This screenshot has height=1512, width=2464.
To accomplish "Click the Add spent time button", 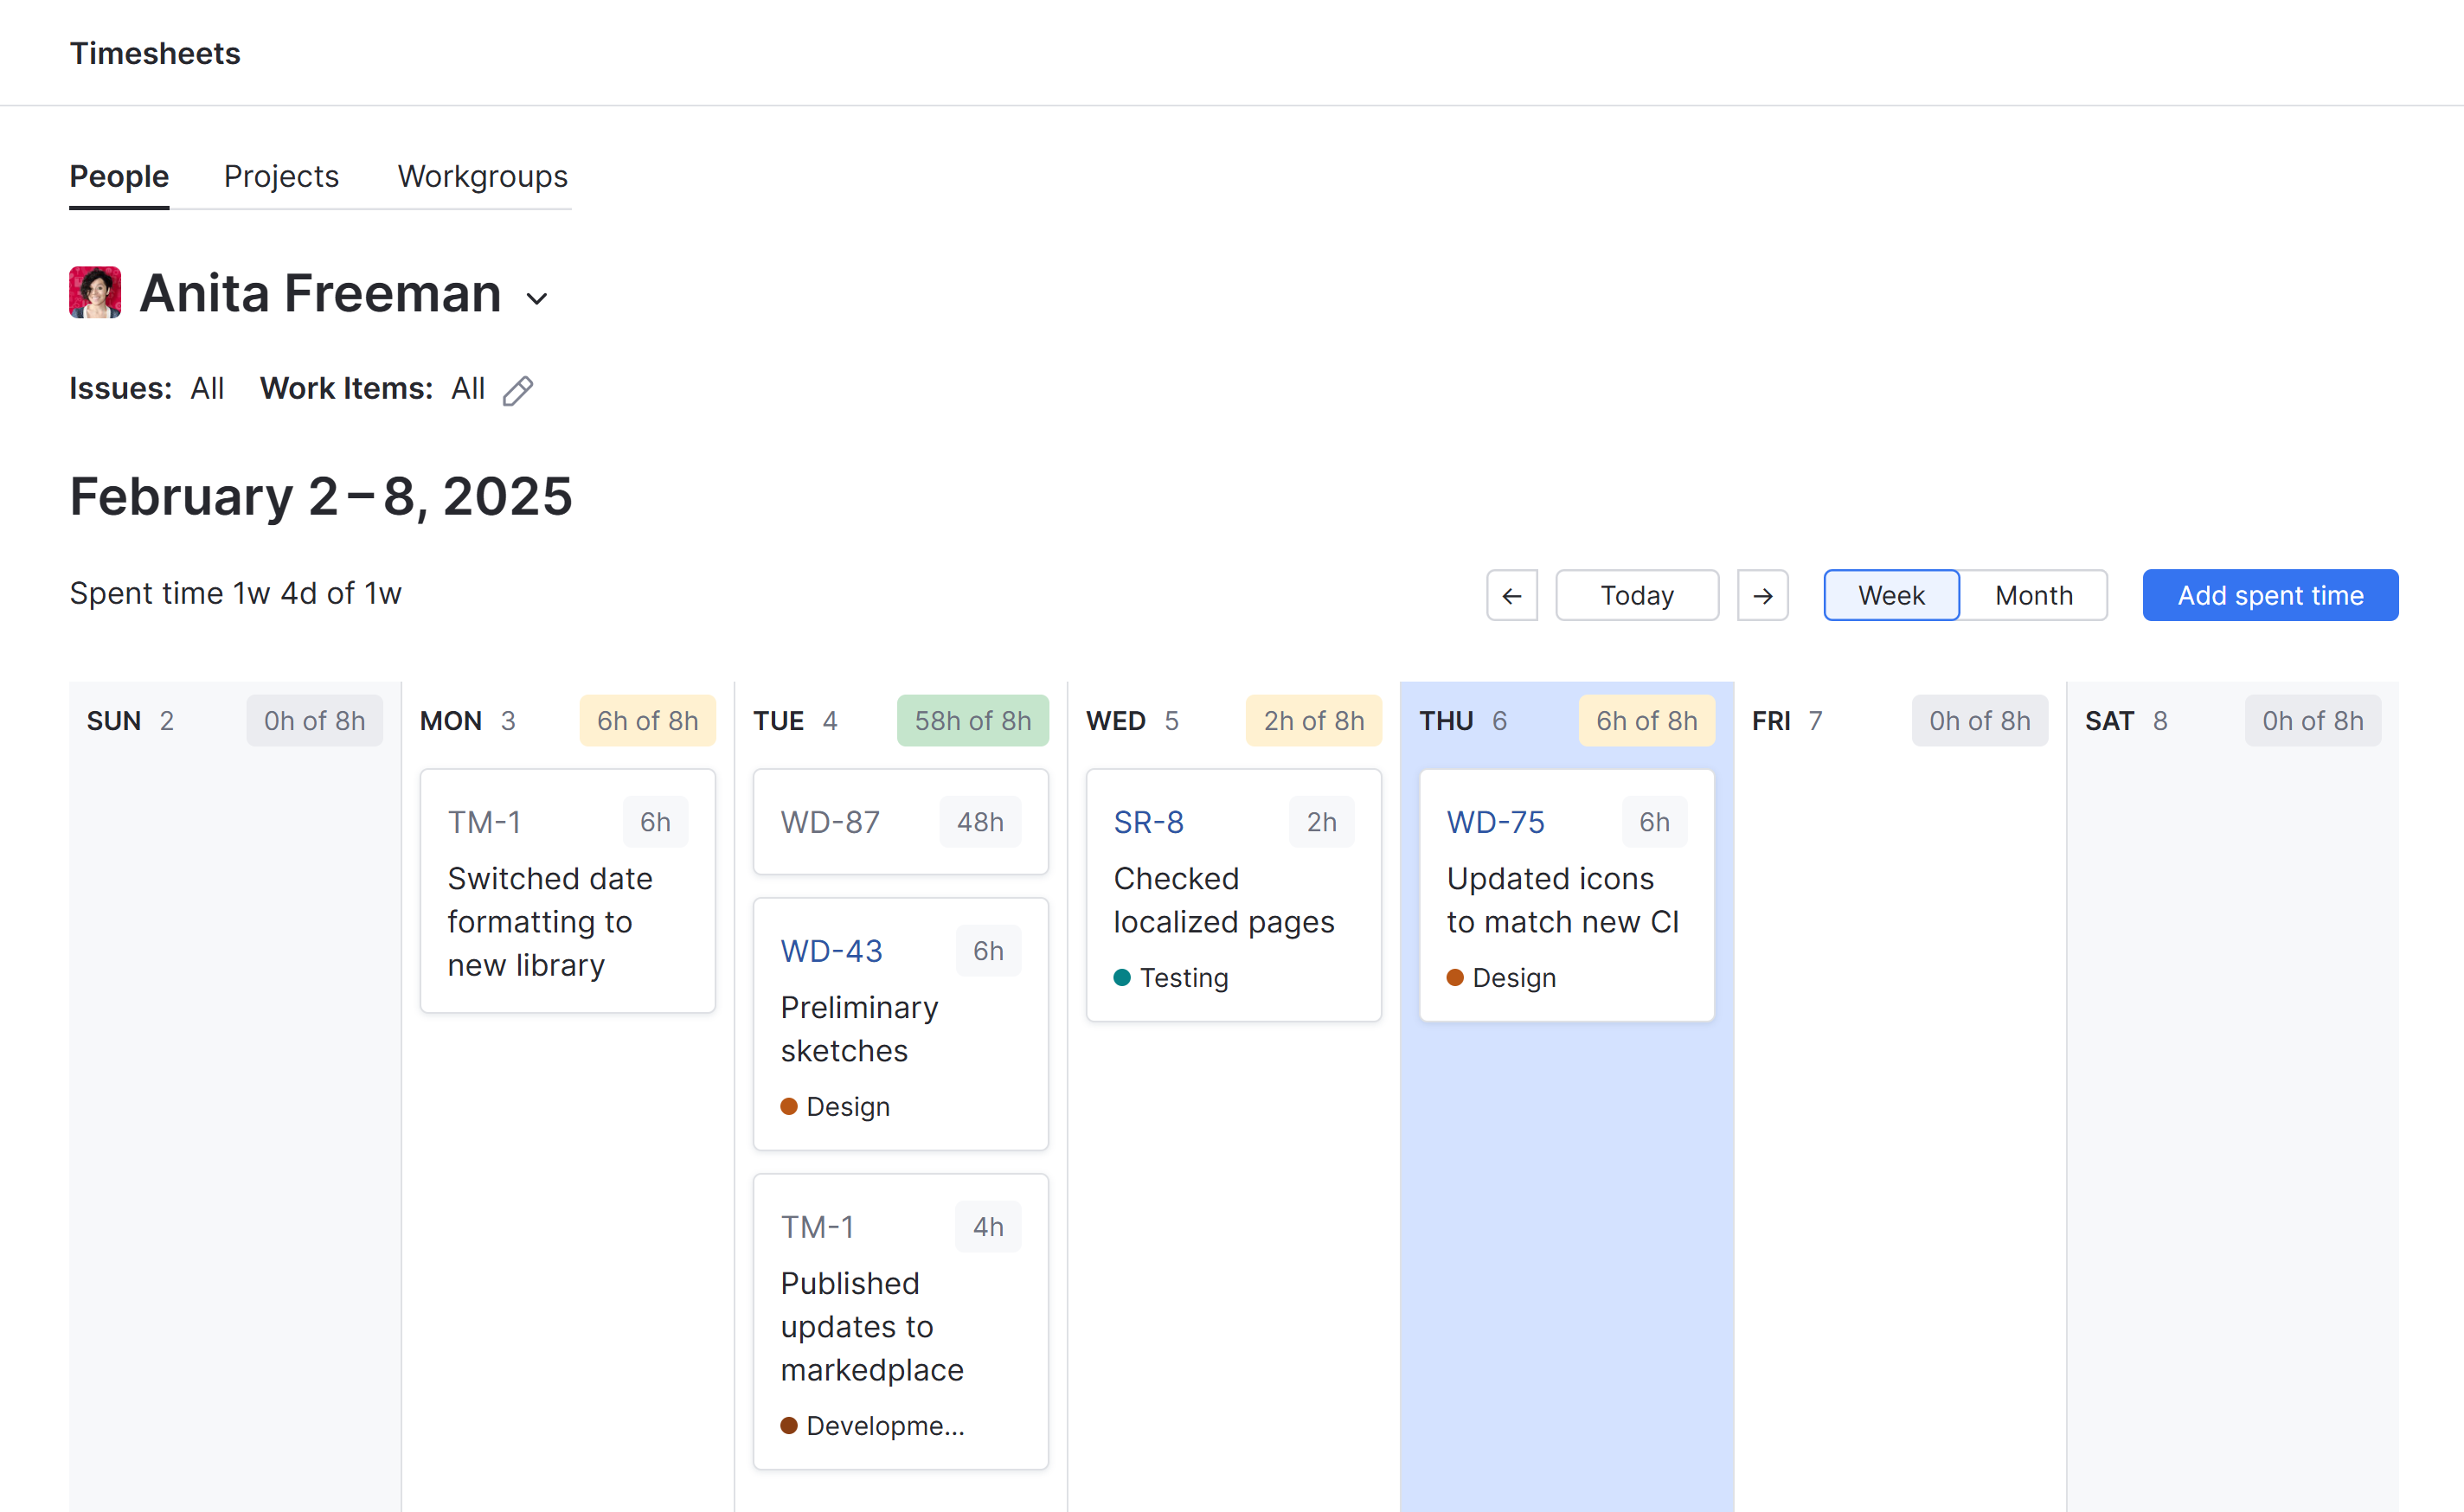I will click(2269, 595).
